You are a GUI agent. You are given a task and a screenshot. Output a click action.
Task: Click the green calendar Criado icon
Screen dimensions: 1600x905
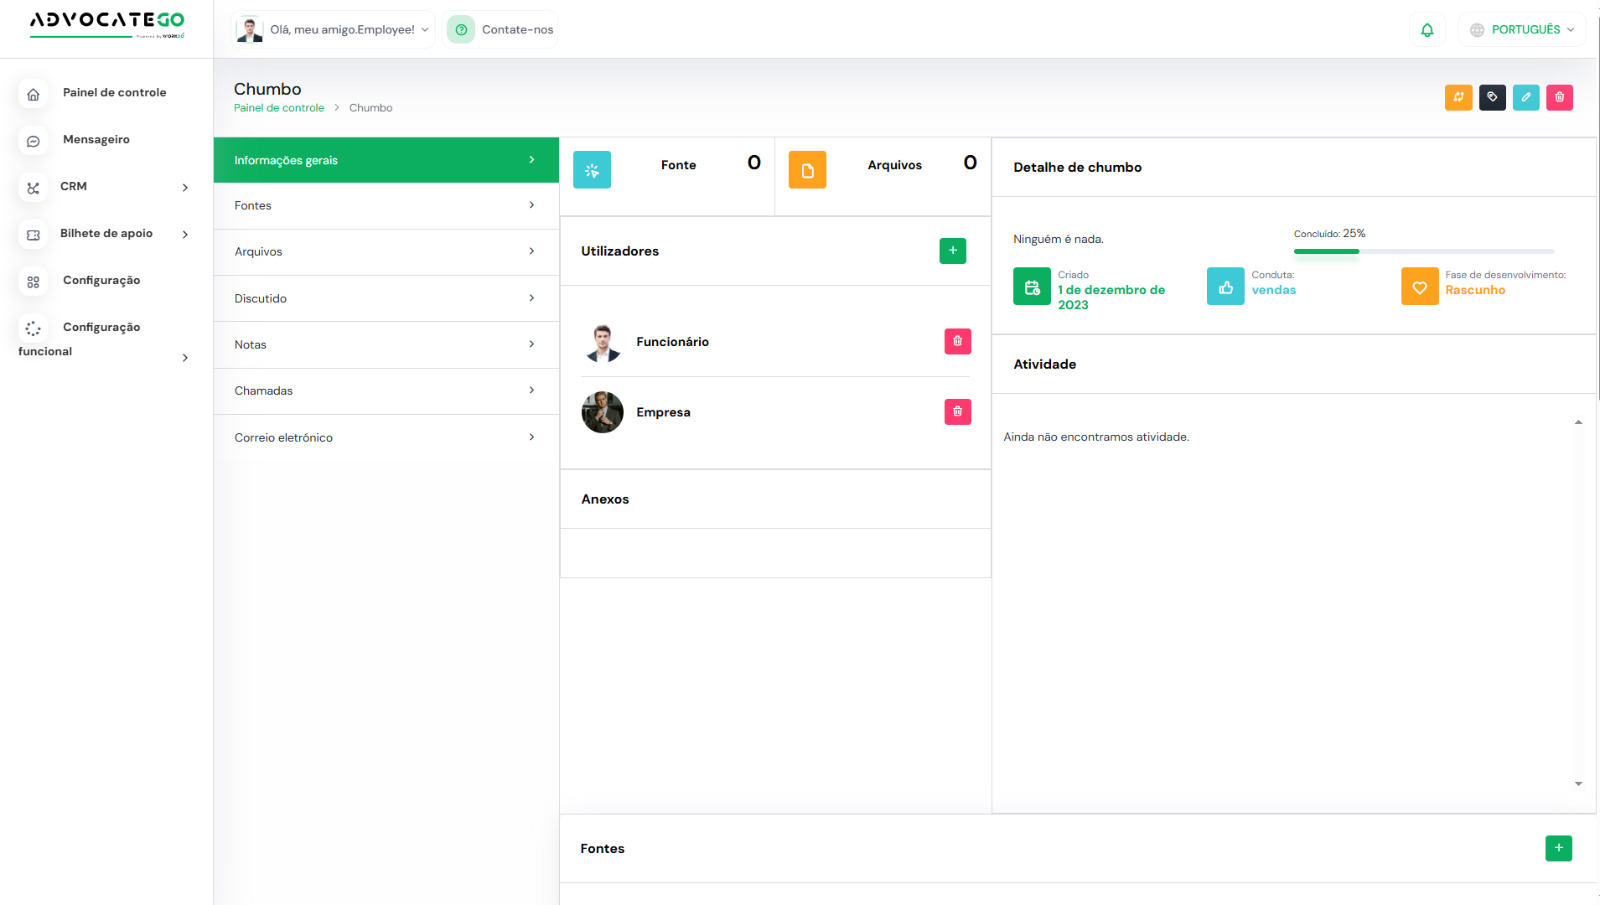tap(1032, 286)
